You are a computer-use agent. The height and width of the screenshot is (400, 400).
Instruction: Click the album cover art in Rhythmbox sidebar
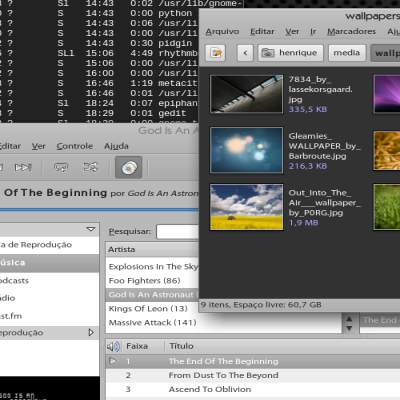point(50,388)
